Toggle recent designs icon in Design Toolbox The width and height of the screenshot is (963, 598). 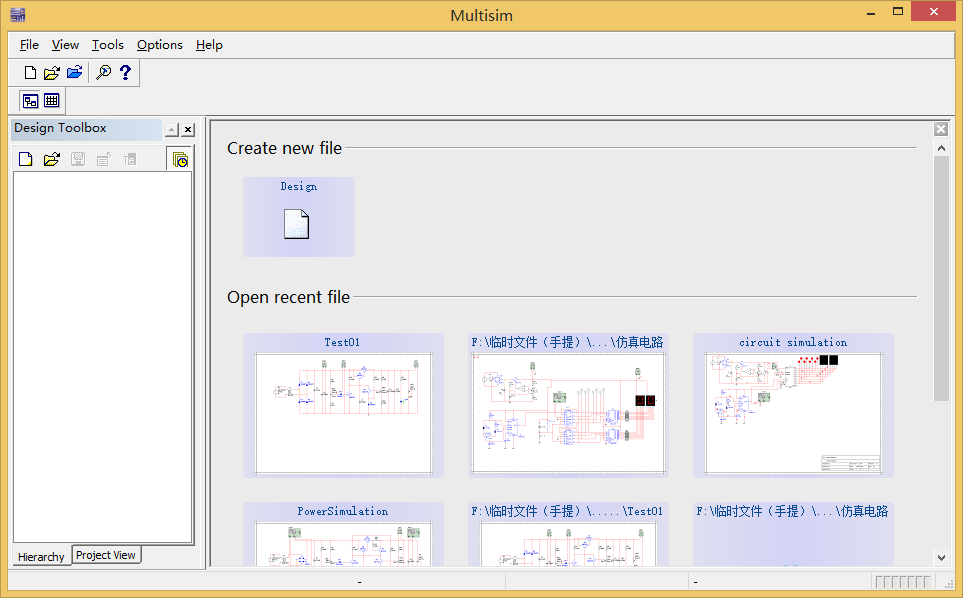coord(180,160)
